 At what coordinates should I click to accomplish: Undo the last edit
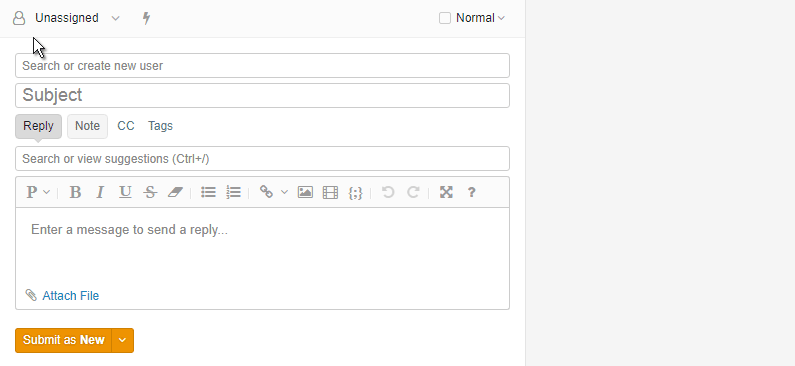tap(388, 192)
